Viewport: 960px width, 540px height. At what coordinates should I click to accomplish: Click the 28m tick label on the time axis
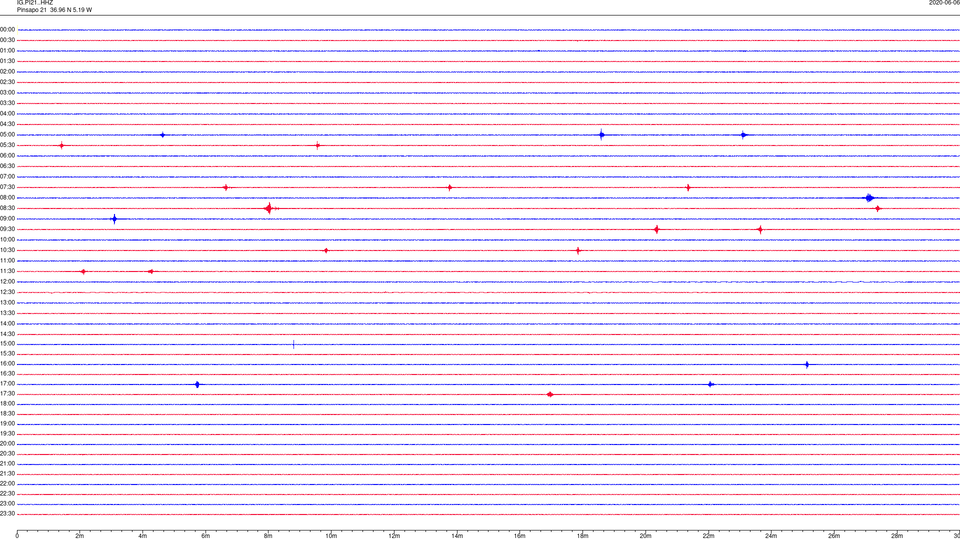[x=897, y=536]
